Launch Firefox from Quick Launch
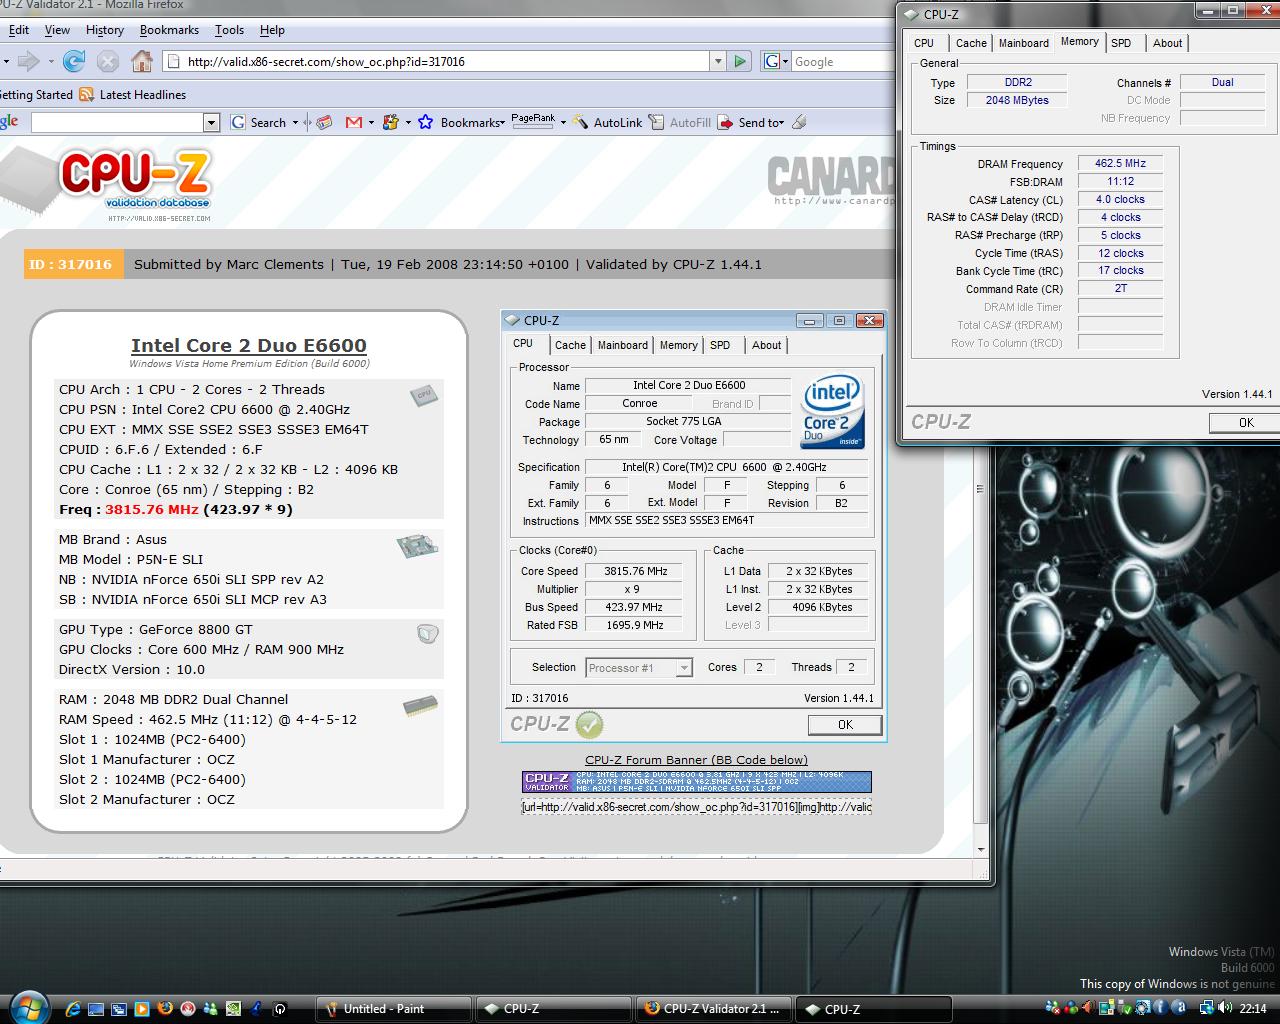Screen dimensions: 1280x1024 click(x=165, y=1009)
